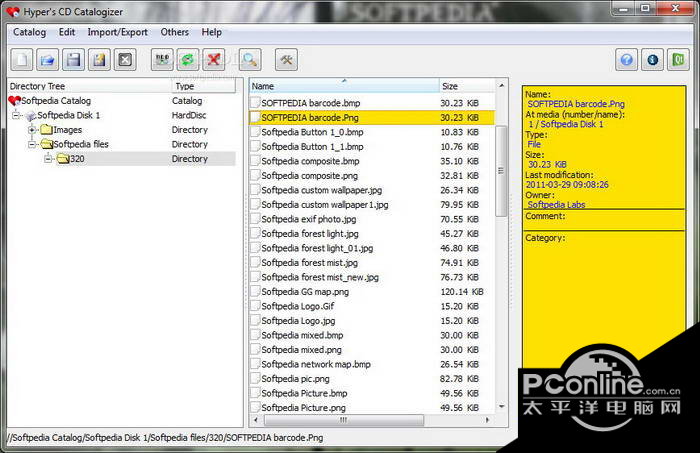This screenshot has width=700, height=453.
Task: Open a catalog via the blue folder icon
Action: pyautogui.click(x=47, y=59)
